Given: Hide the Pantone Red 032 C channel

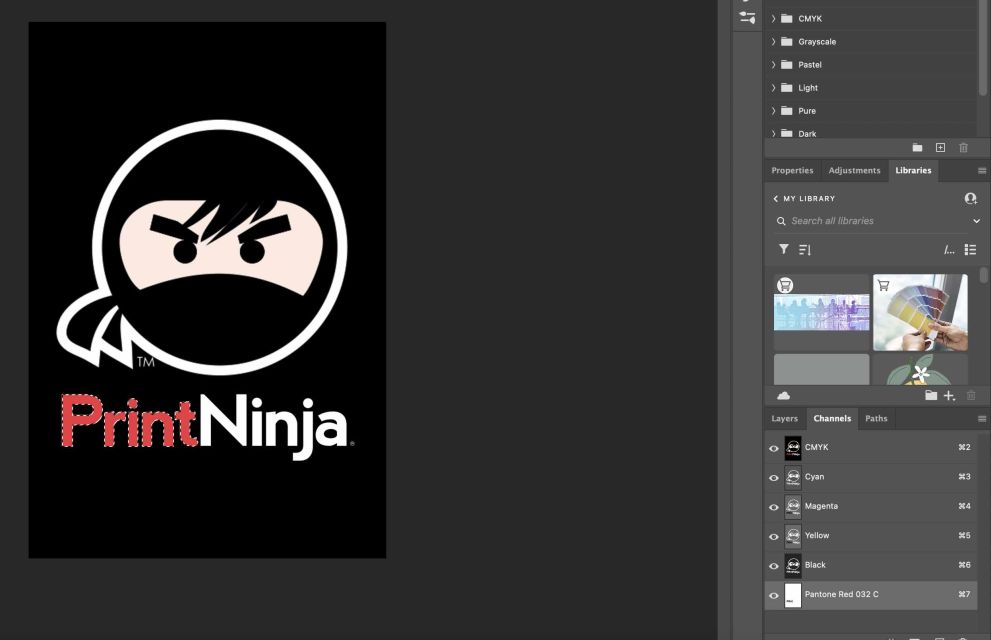Looking at the screenshot, I should point(773,595).
